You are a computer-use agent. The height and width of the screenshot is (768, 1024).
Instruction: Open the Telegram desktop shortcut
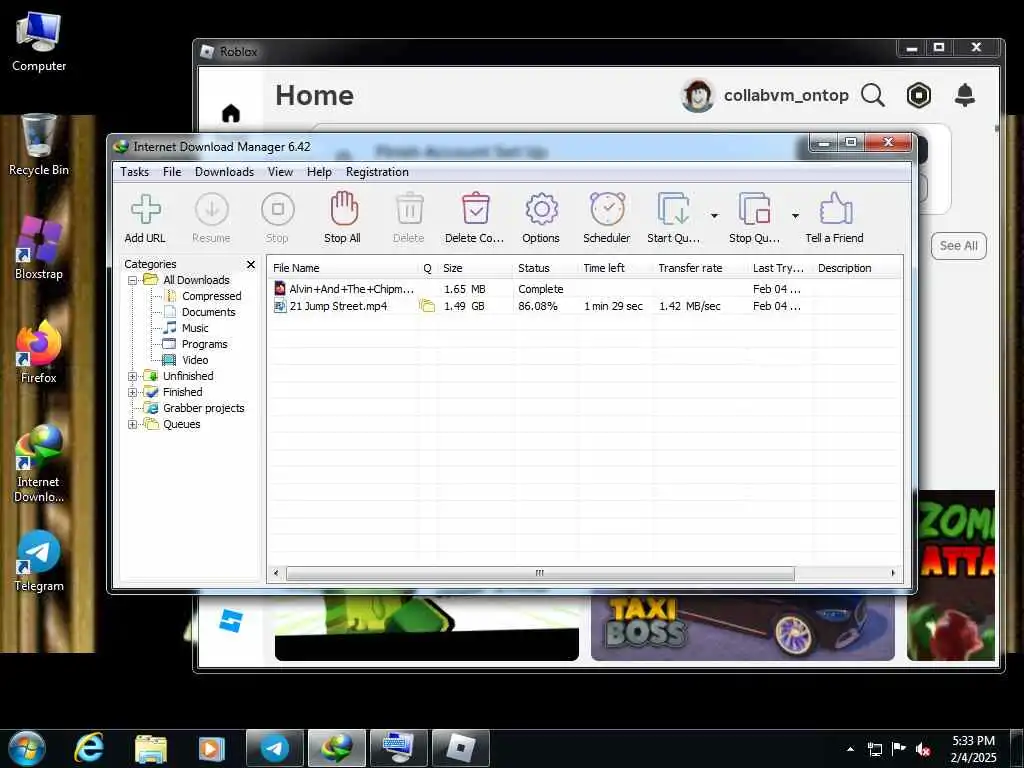pos(39,562)
